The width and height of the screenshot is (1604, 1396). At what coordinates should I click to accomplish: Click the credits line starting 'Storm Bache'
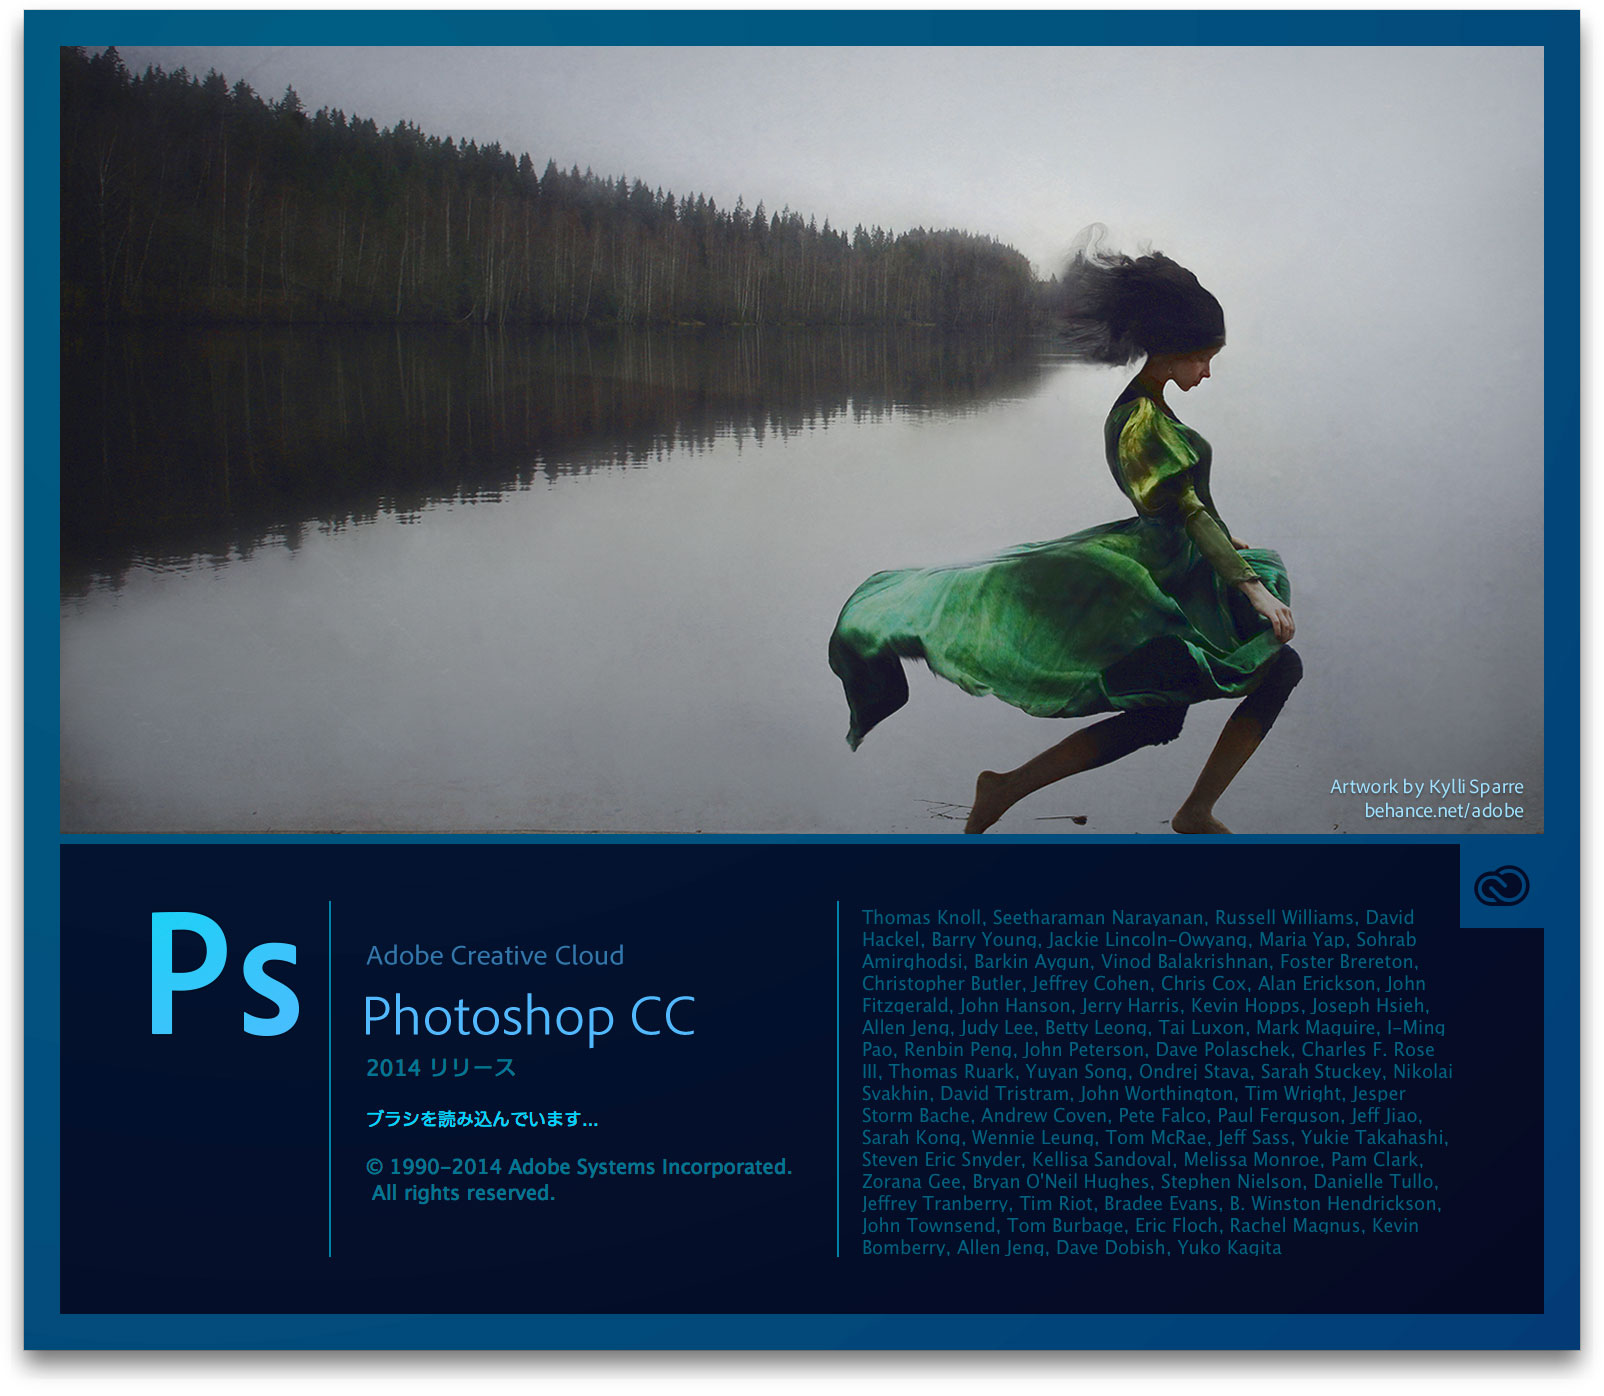pyautogui.click(x=1142, y=1116)
